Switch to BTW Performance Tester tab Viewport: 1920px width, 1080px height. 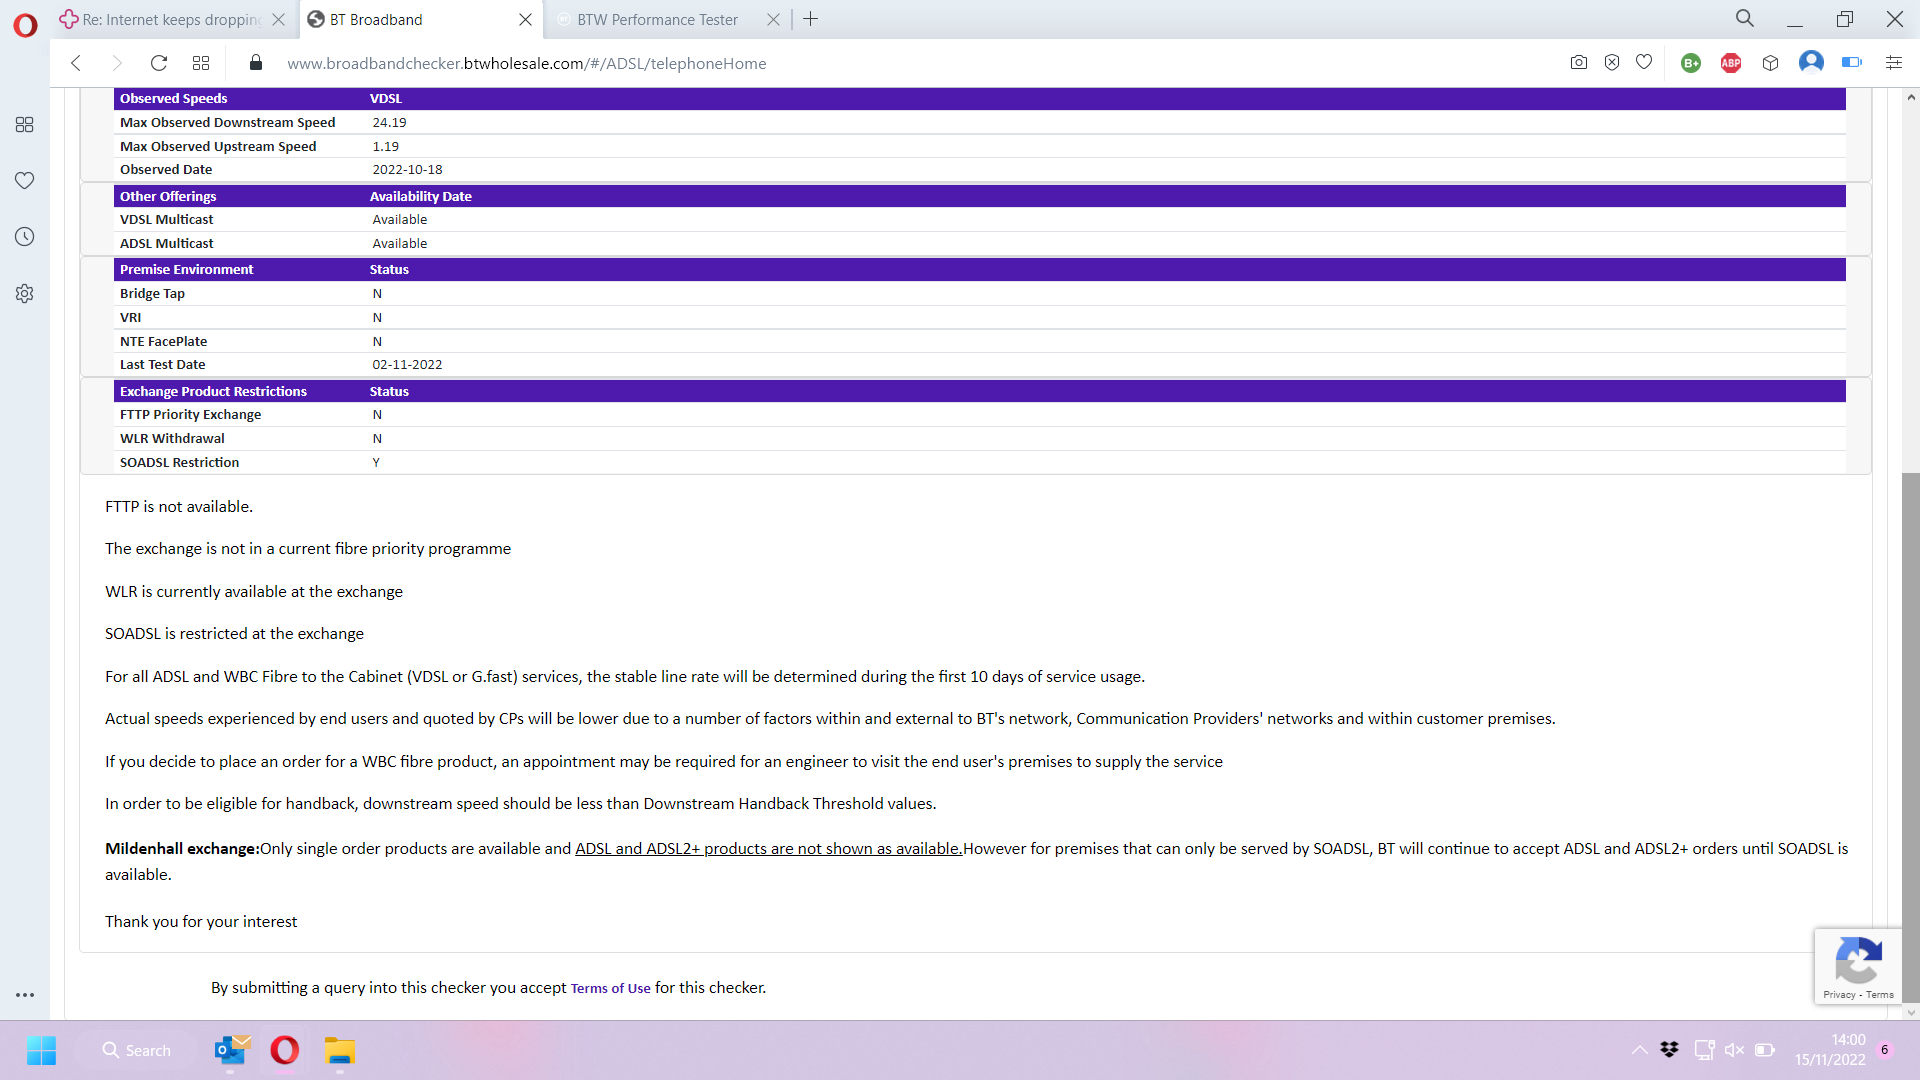pos(657,19)
